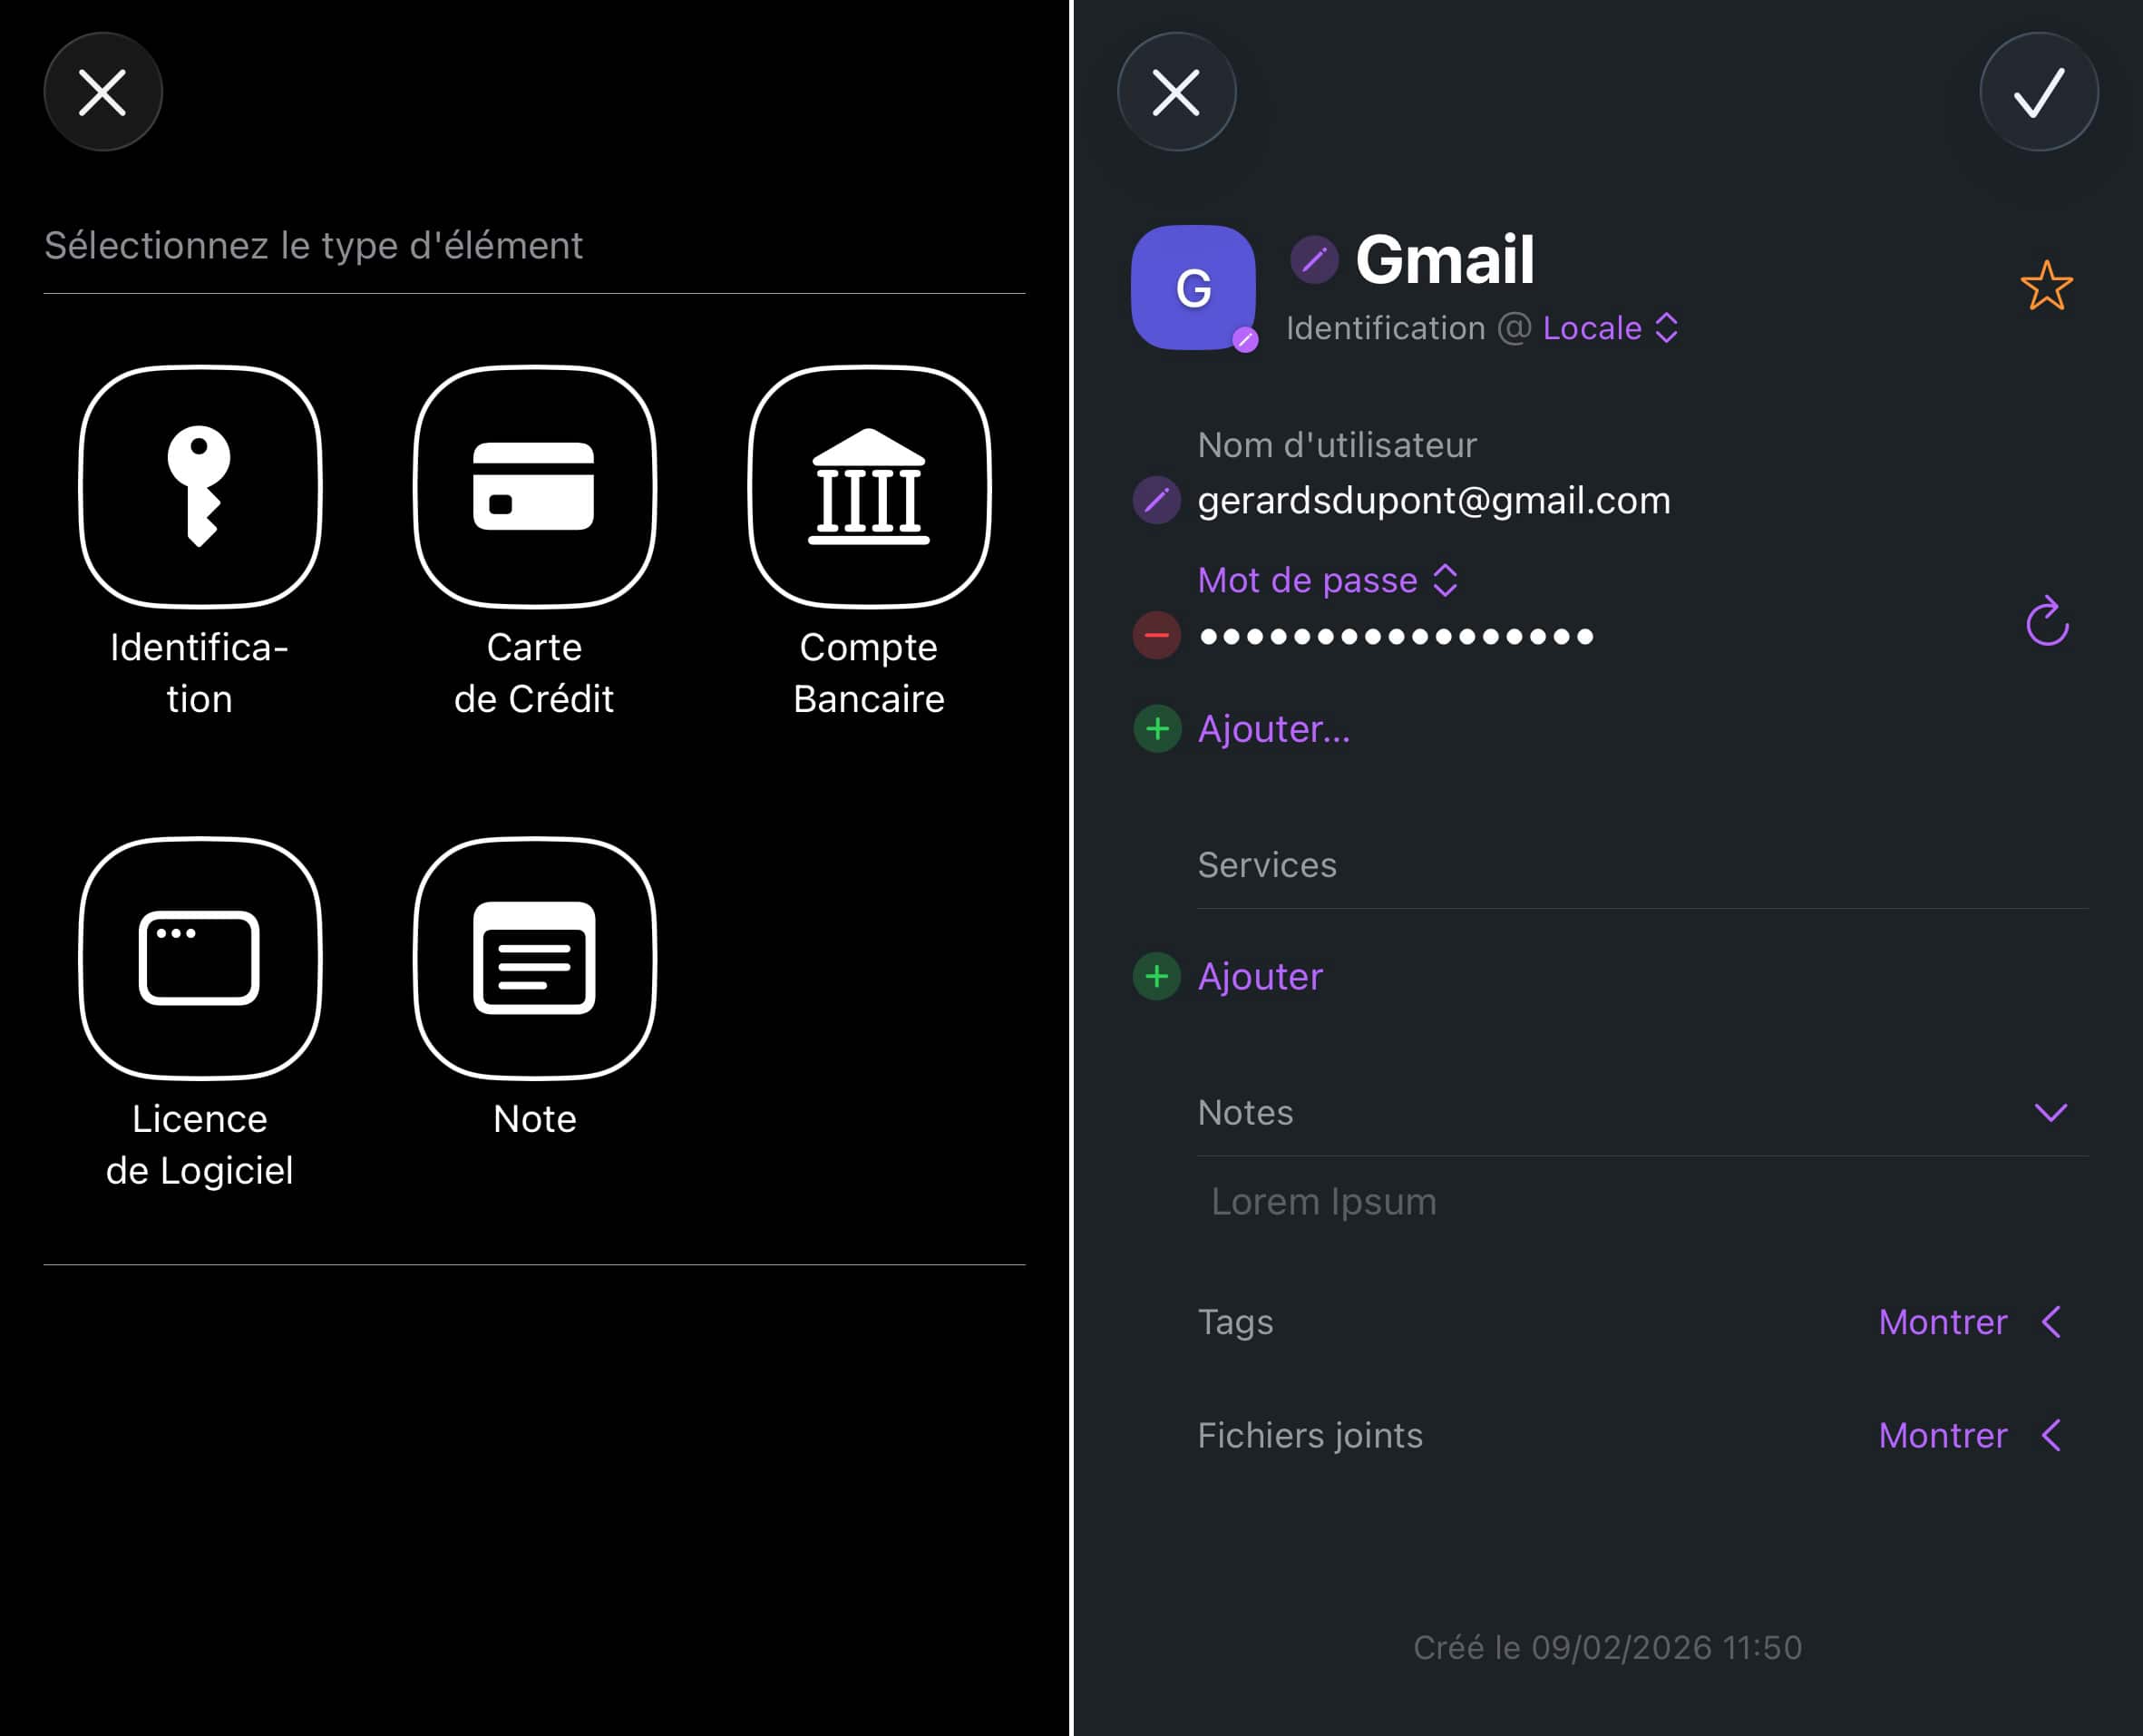Choose the Note item type icon

point(534,958)
